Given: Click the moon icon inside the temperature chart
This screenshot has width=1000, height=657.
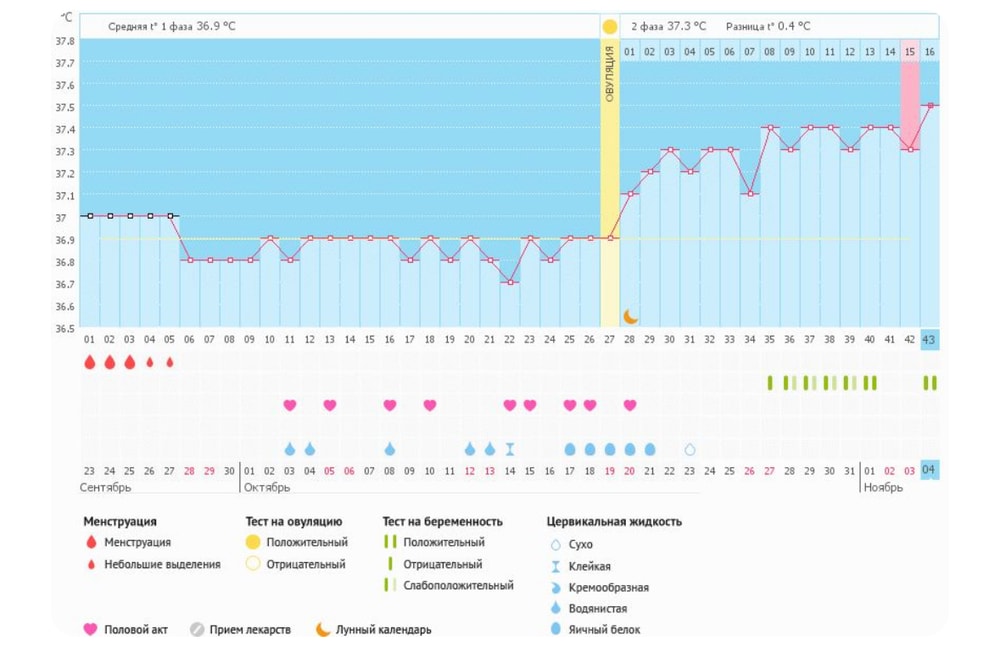Looking at the screenshot, I should (630, 316).
